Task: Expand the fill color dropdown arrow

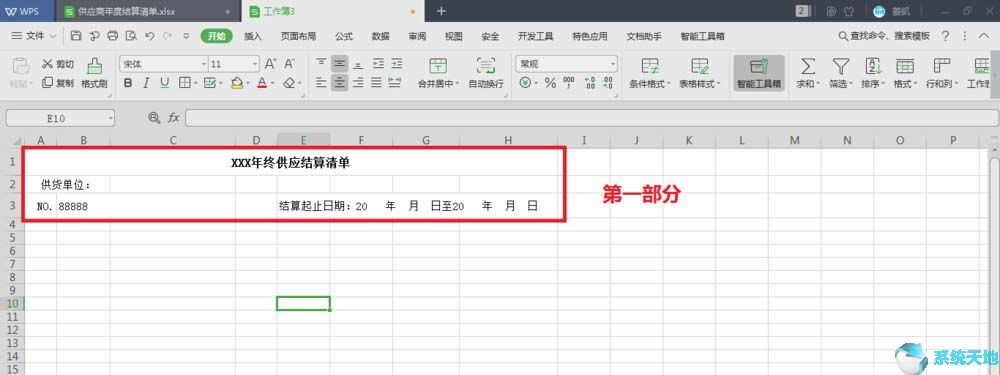Action: pyautogui.click(x=247, y=84)
